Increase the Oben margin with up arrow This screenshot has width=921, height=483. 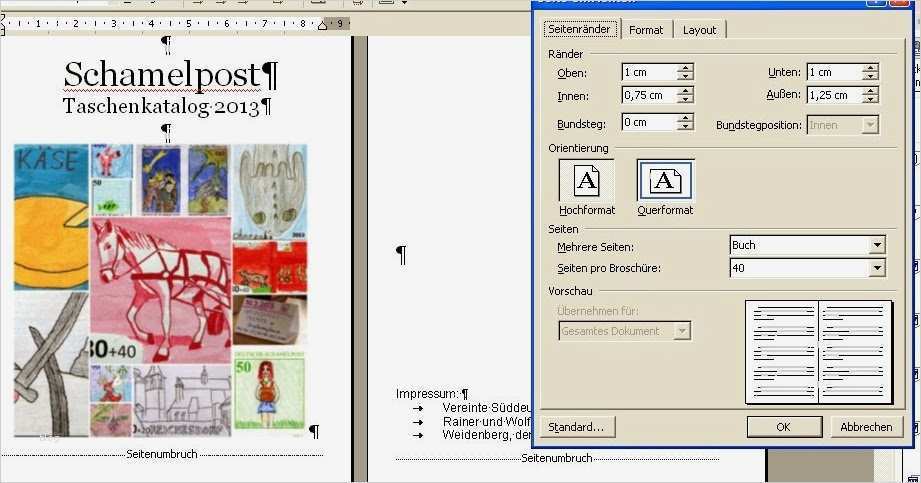[685, 68]
